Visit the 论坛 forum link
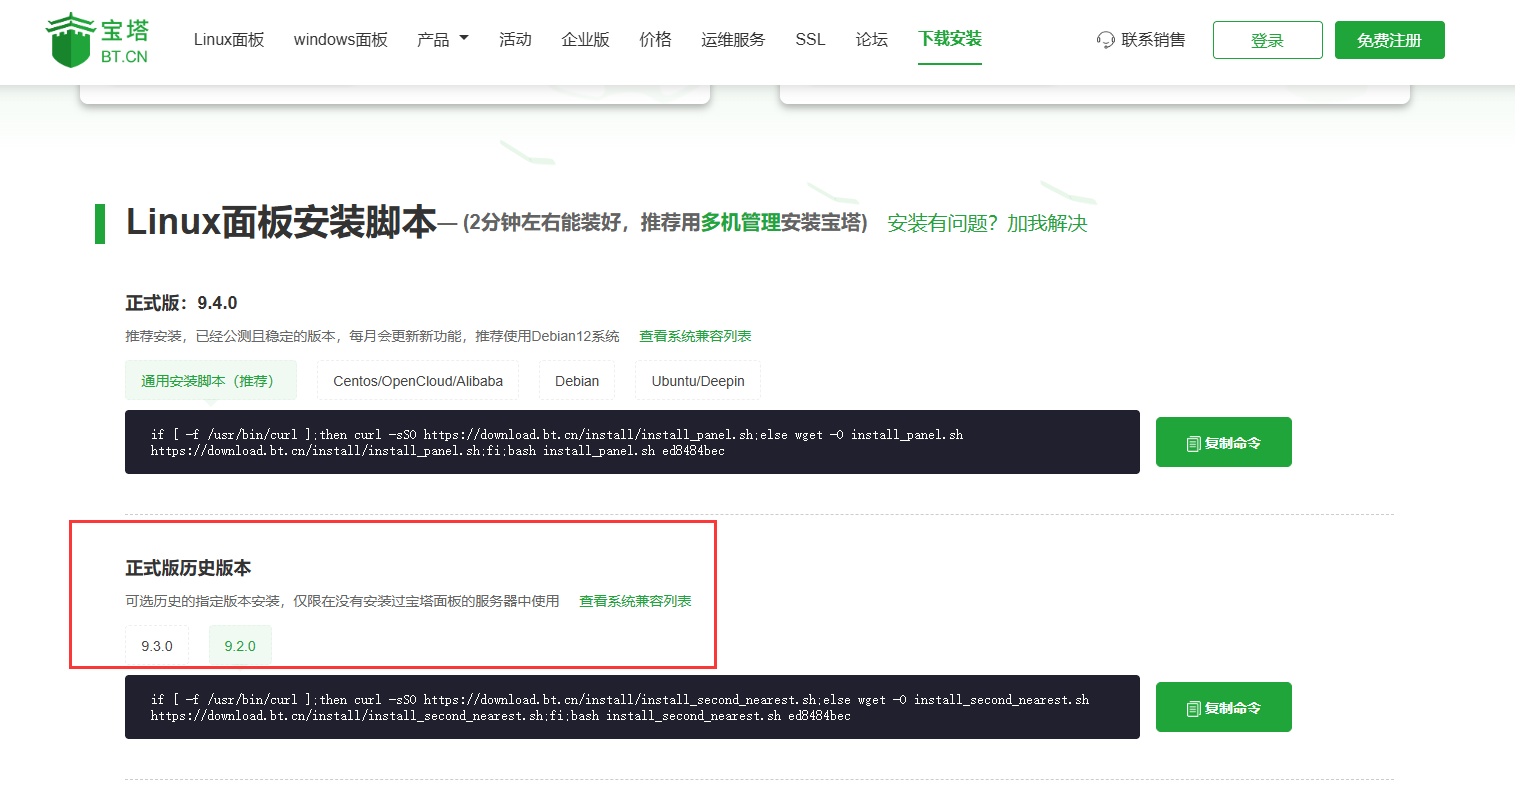 871,40
